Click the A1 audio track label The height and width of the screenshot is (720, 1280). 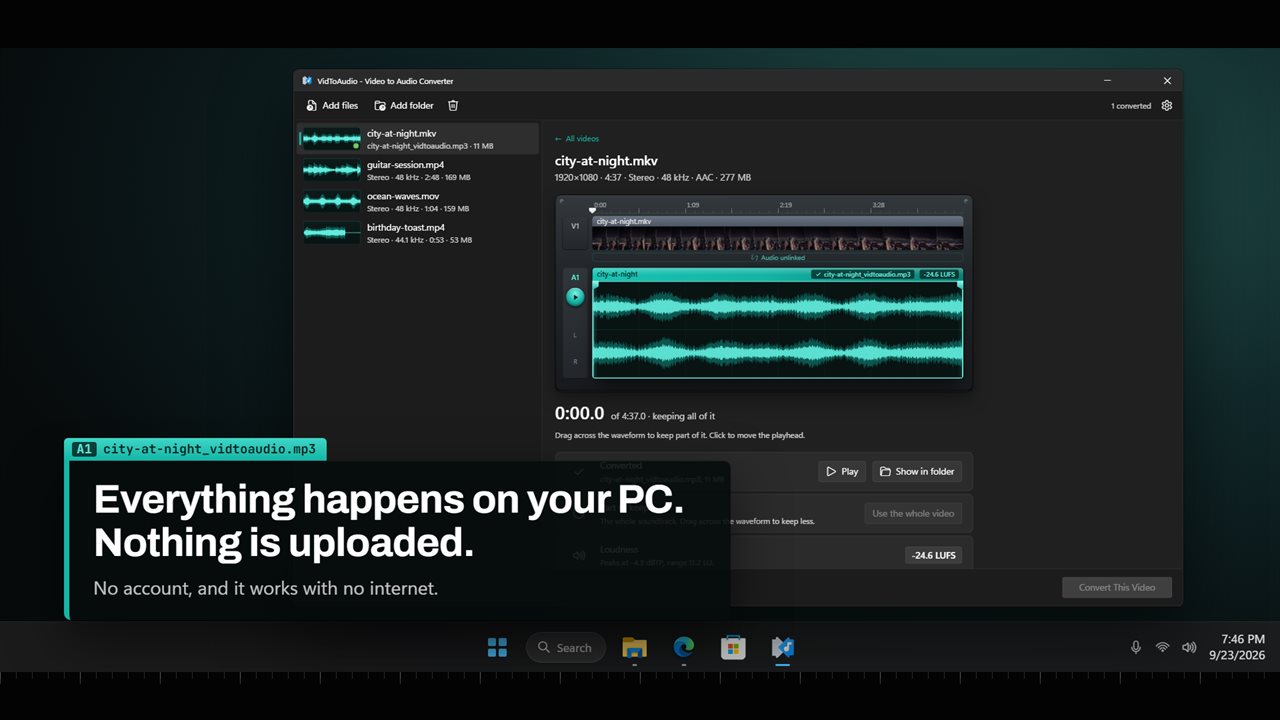(575, 277)
